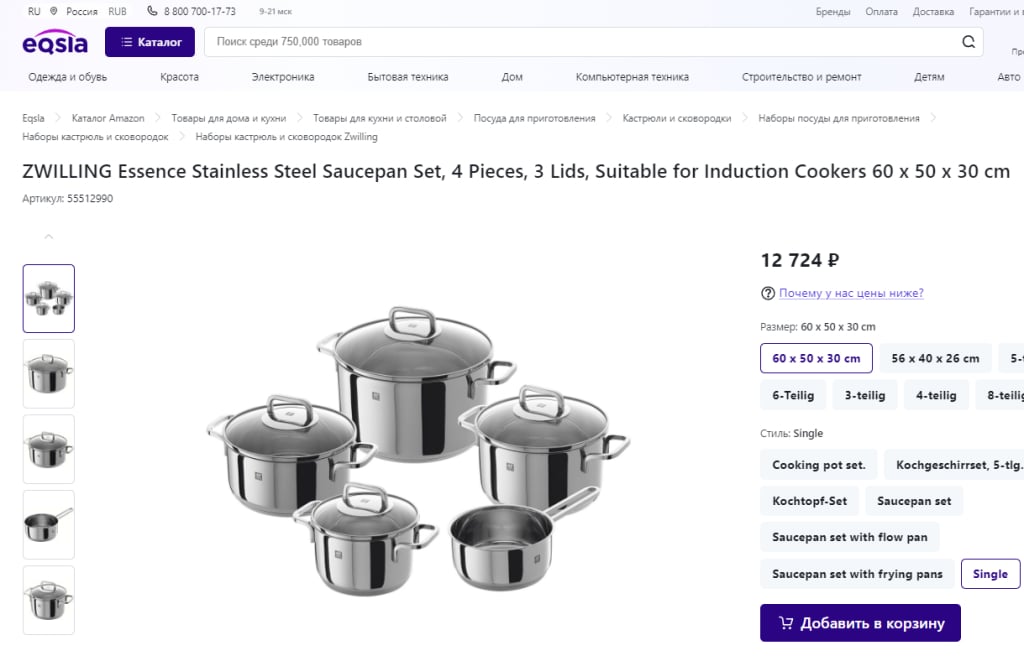1024x656 pixels.
Task: Choose the Cooking pot set. style
Action: click(818, 465)
